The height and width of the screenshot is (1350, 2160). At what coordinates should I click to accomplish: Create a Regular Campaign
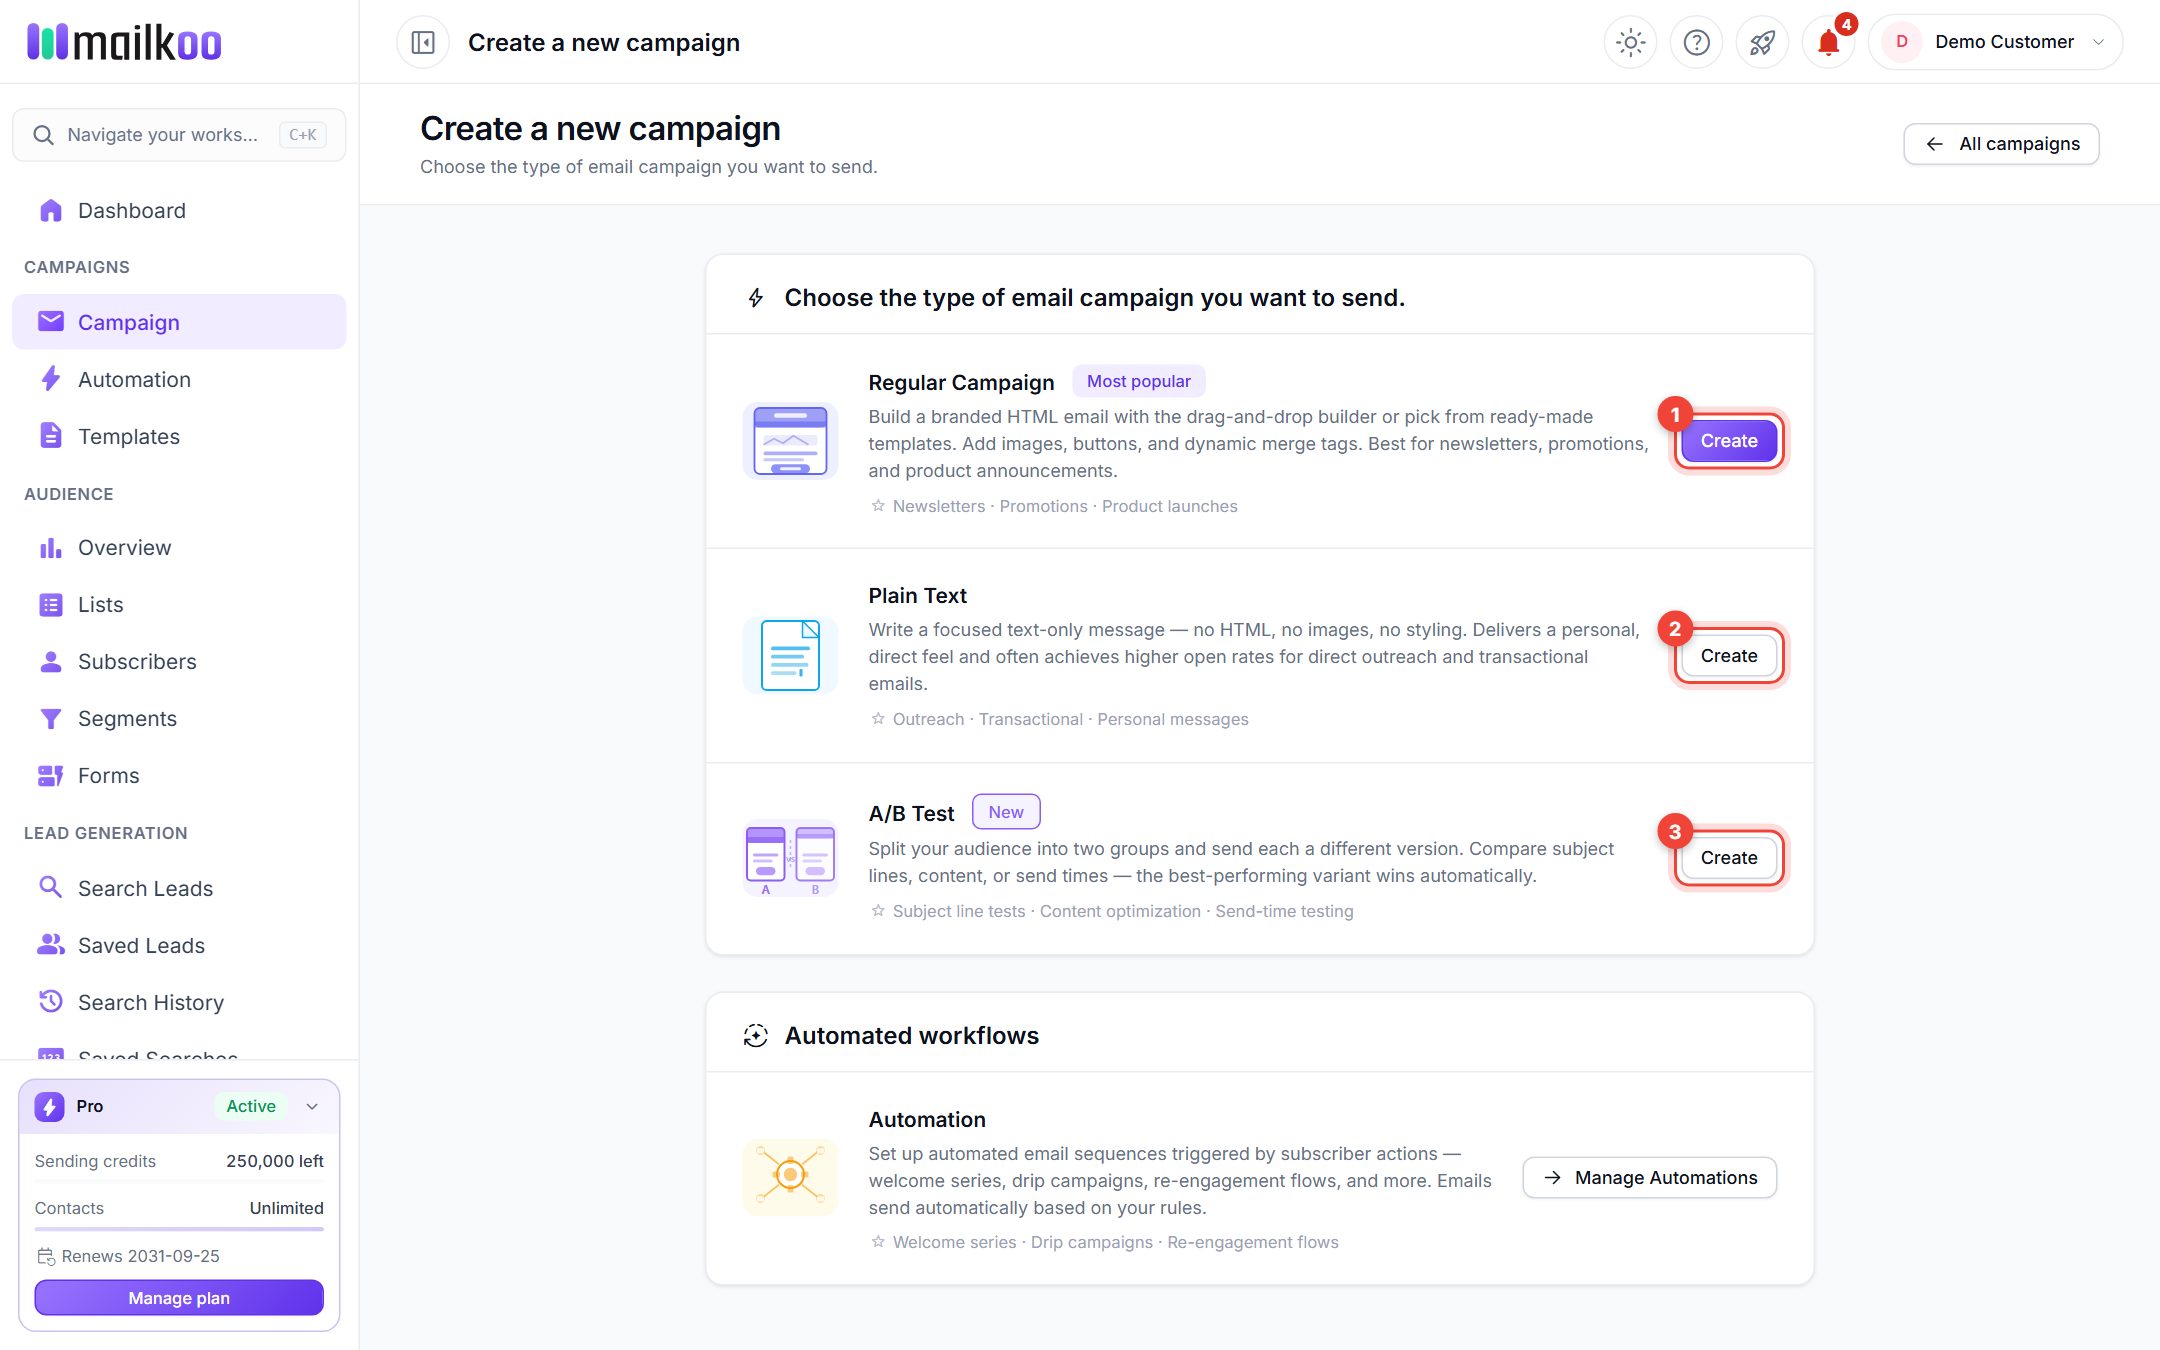click(x=1728, y=441)
